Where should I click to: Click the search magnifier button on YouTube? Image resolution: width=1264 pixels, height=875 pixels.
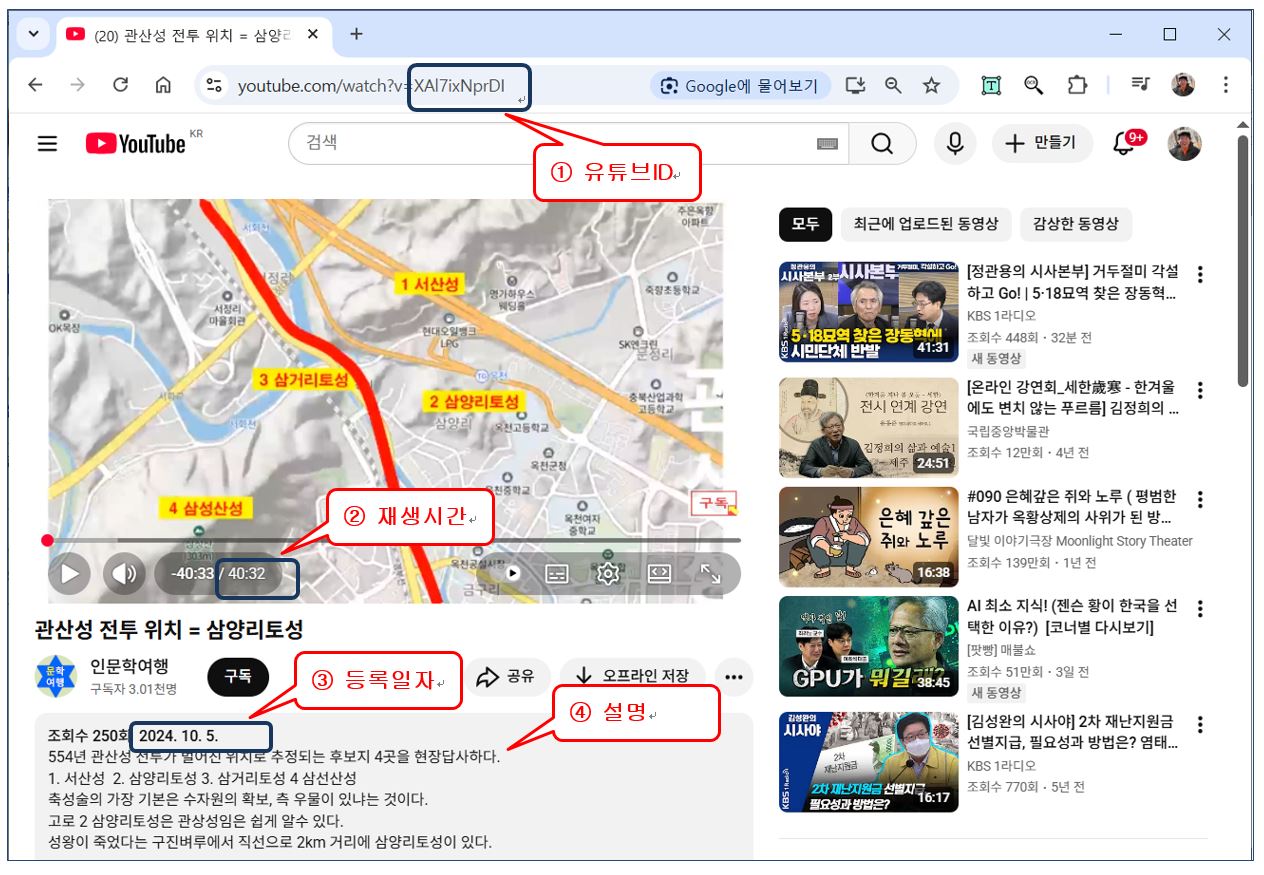(881, 144)
